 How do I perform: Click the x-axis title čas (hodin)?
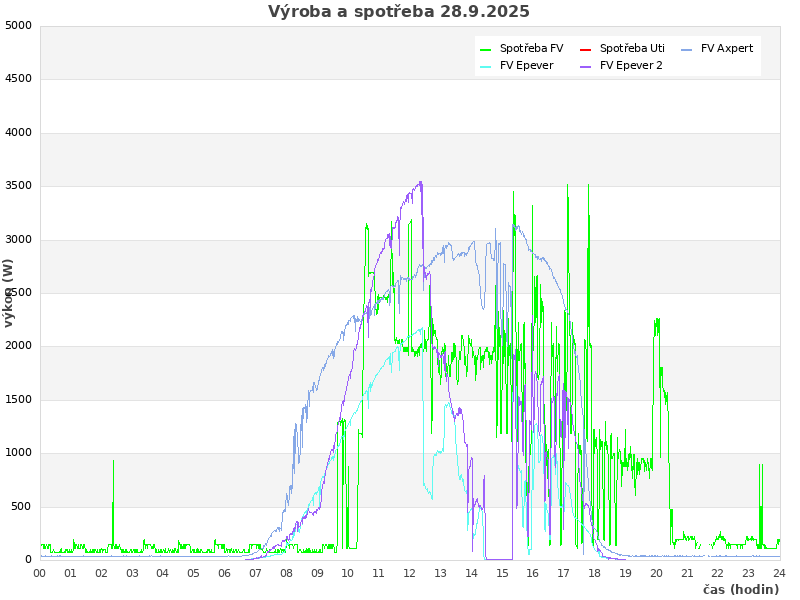(x=740, y=589)
